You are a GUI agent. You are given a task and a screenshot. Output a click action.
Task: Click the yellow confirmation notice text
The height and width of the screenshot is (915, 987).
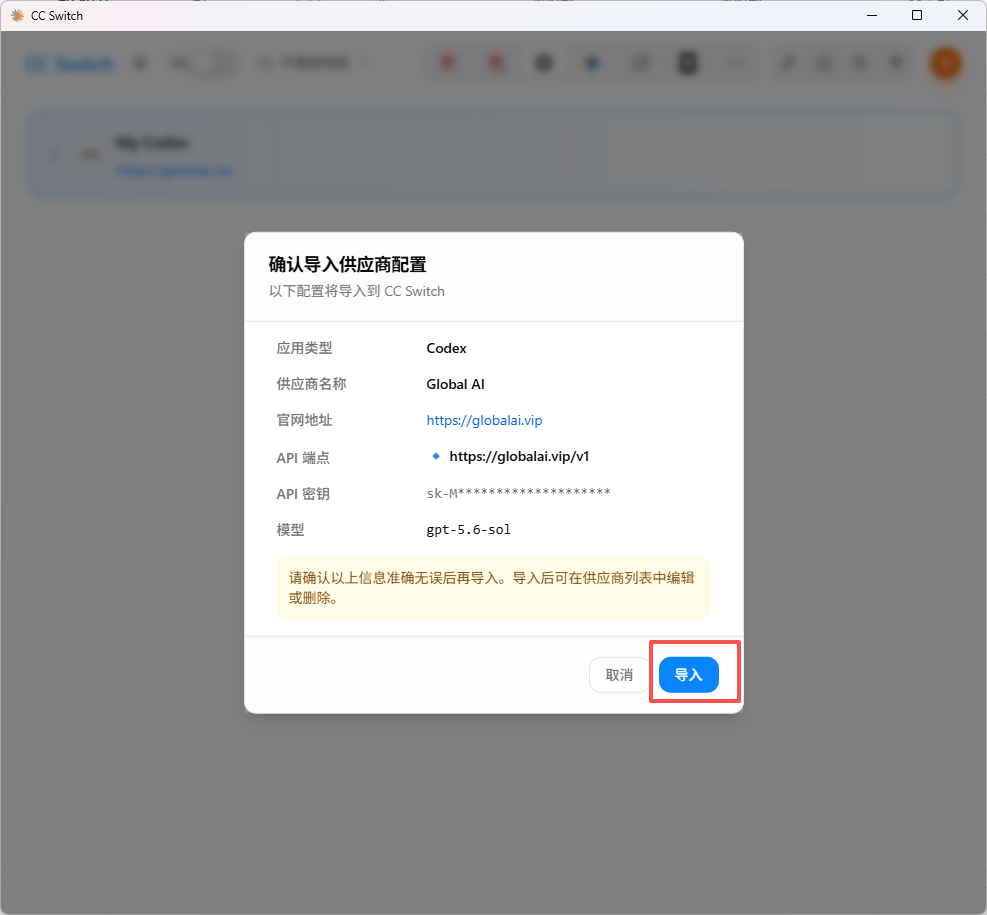pos(492,588)
